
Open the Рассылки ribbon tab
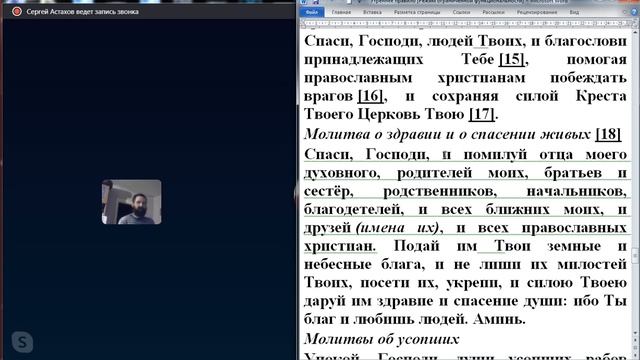pos(493,12)
